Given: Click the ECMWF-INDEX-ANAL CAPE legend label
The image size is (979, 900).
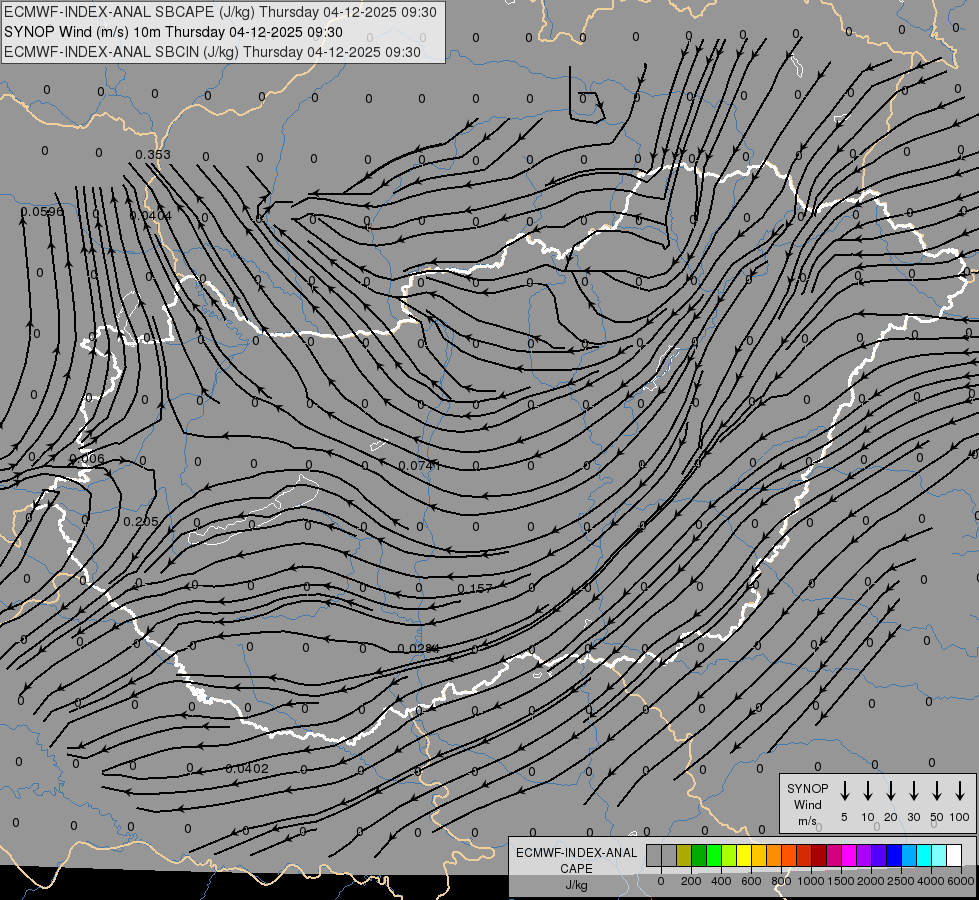Looking at the screenshot, I should pyautogui.click(x=576, y=860).
